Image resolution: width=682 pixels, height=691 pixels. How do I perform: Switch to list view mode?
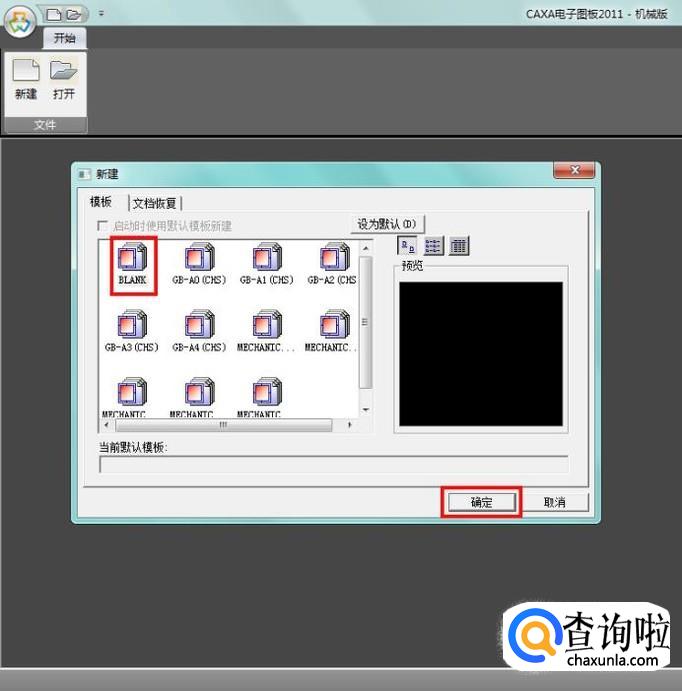434,245
